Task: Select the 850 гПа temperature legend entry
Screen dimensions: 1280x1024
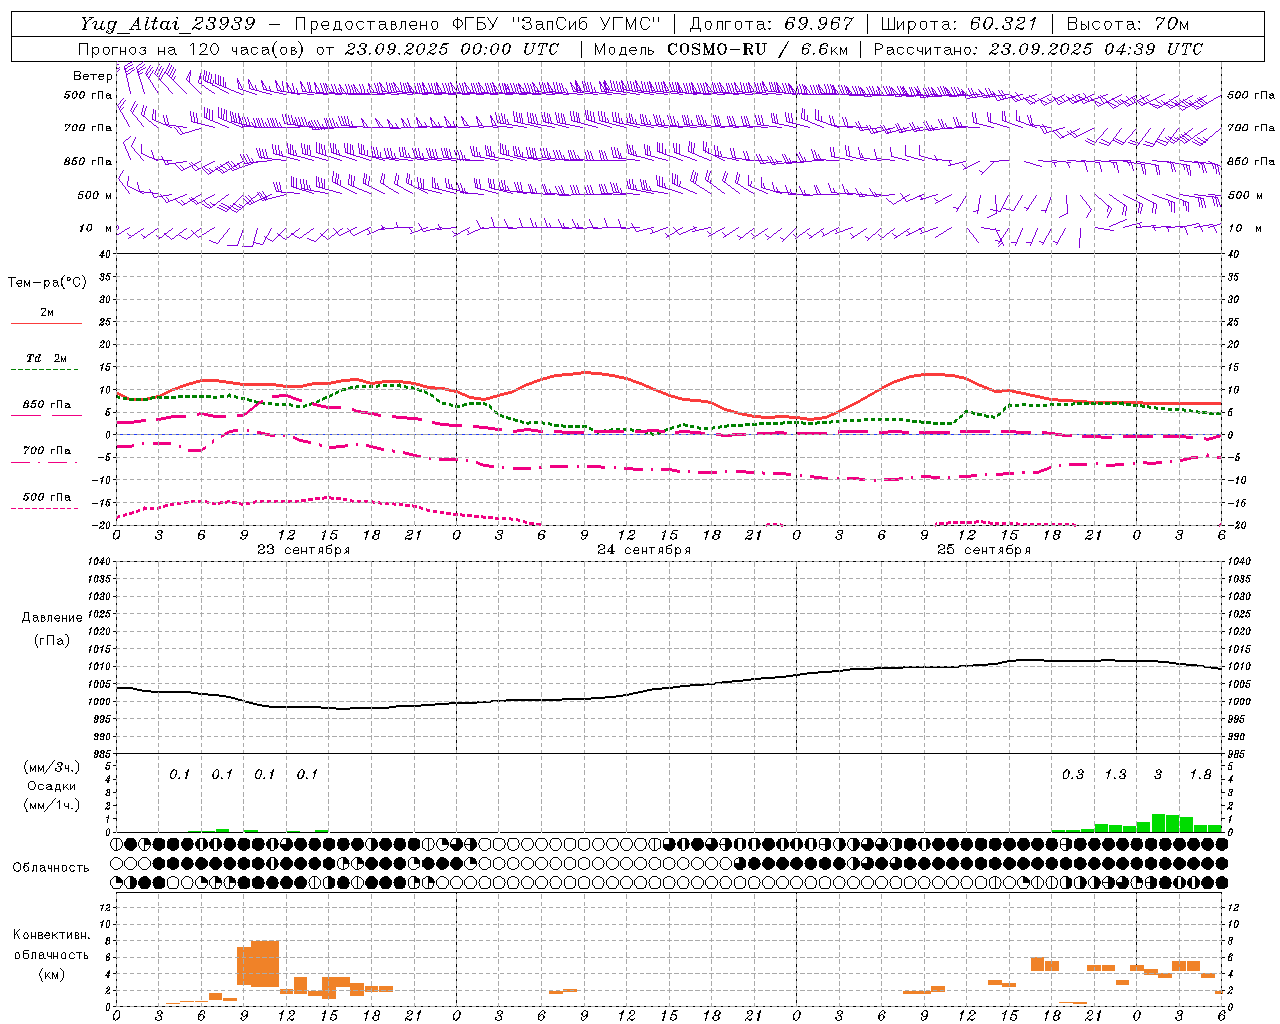Action: click(x=47, y=405)
